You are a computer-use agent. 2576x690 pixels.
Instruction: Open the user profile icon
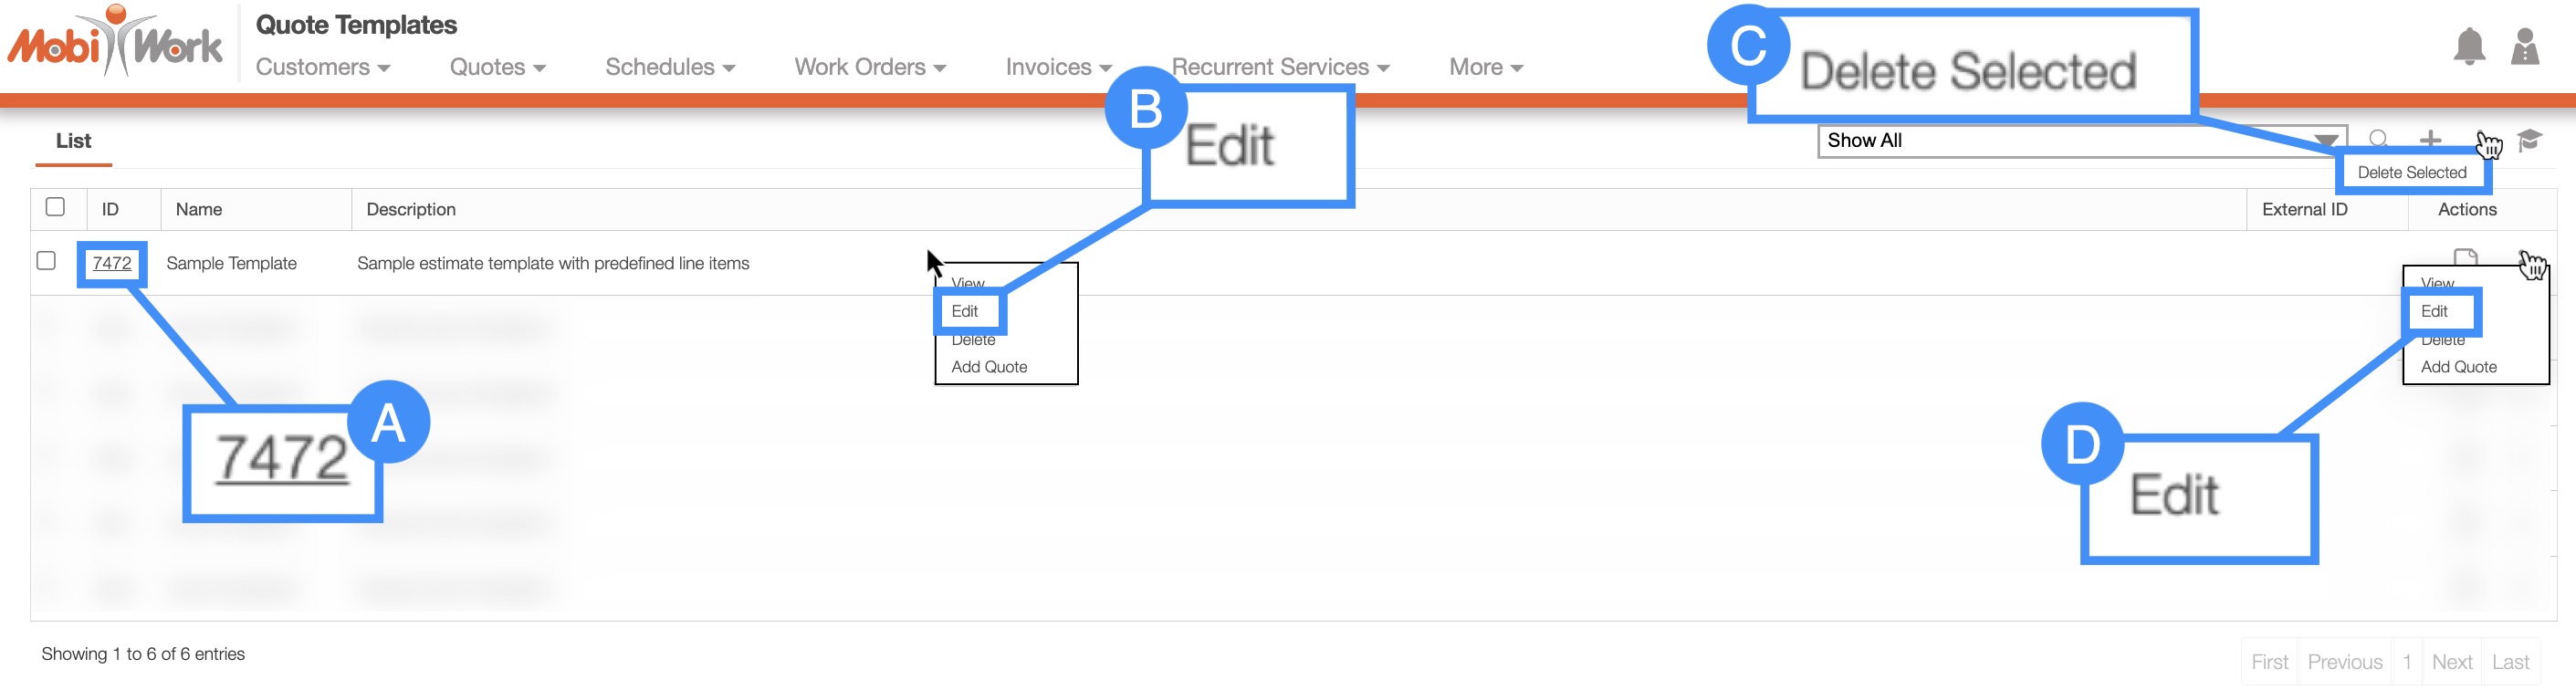[2524, 46]
